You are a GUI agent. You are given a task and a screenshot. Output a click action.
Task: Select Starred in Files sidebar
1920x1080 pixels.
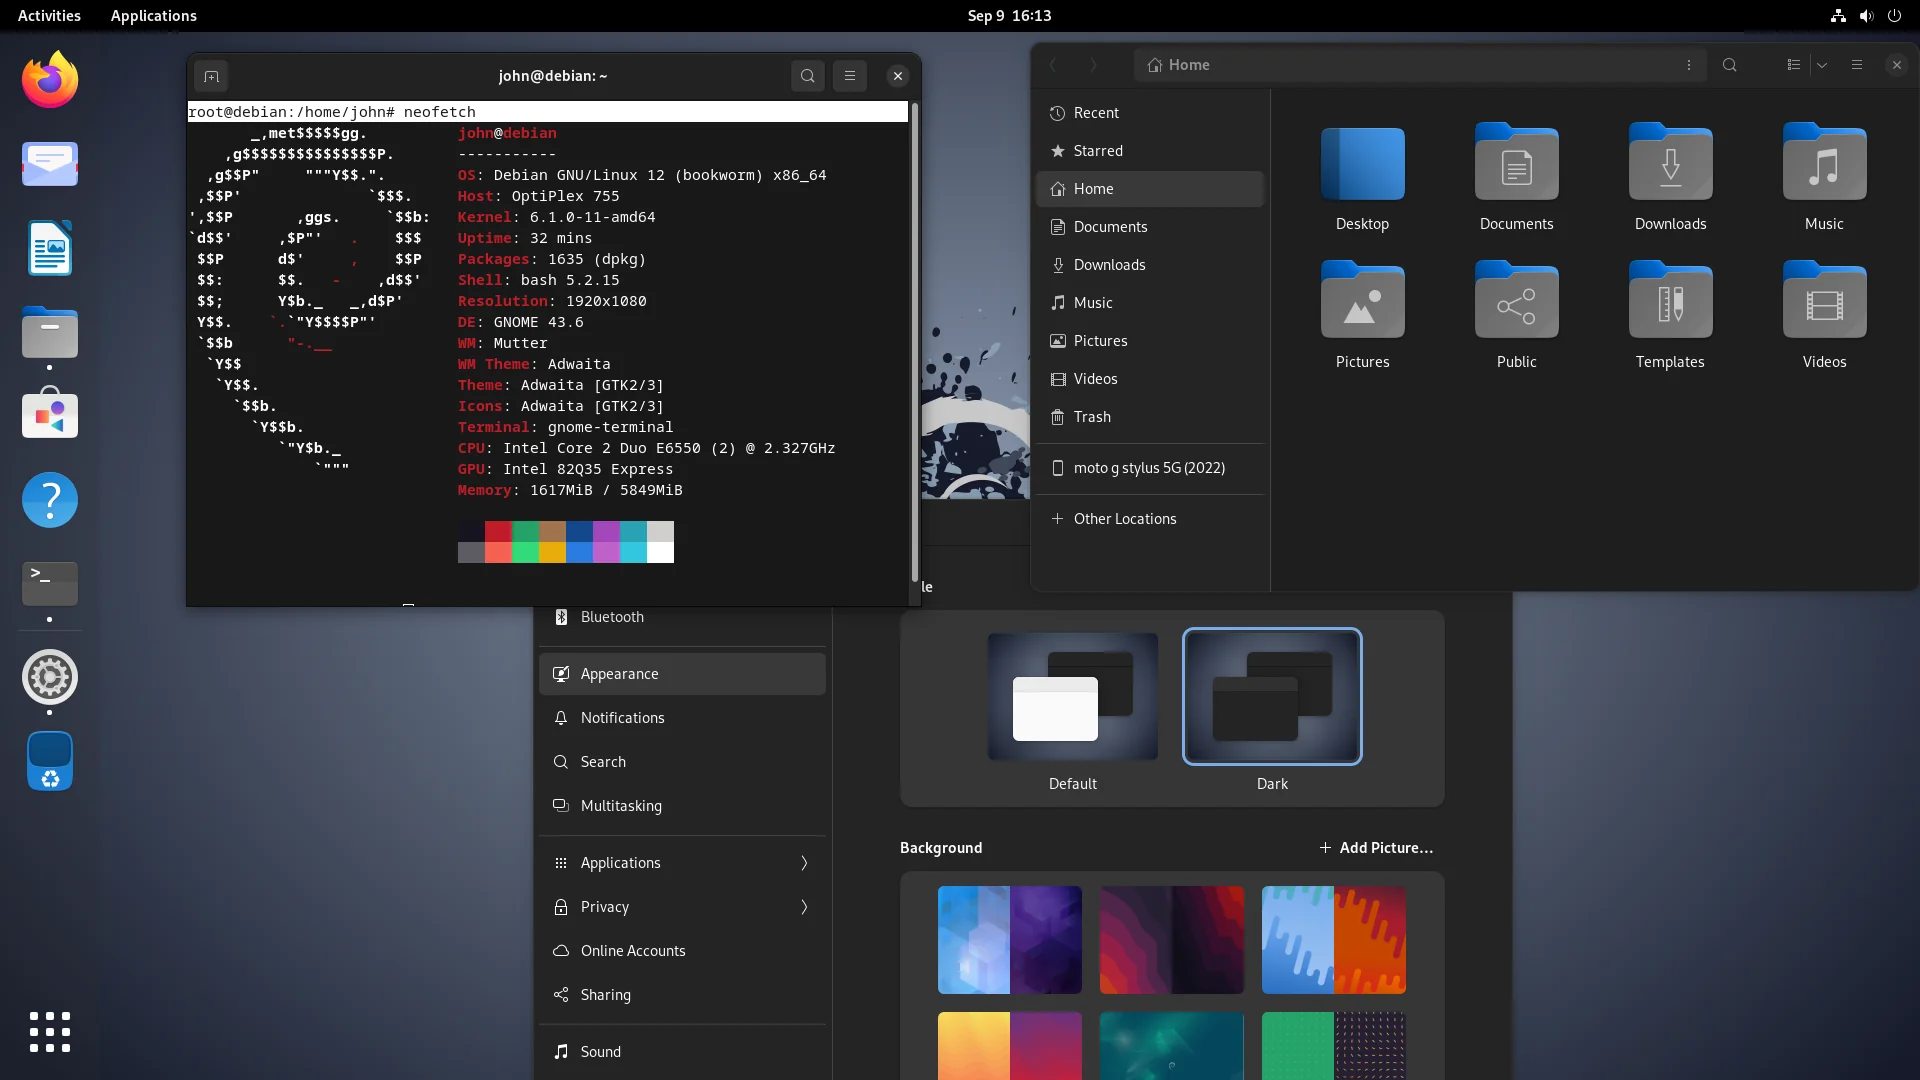(x=1150, y=151)
